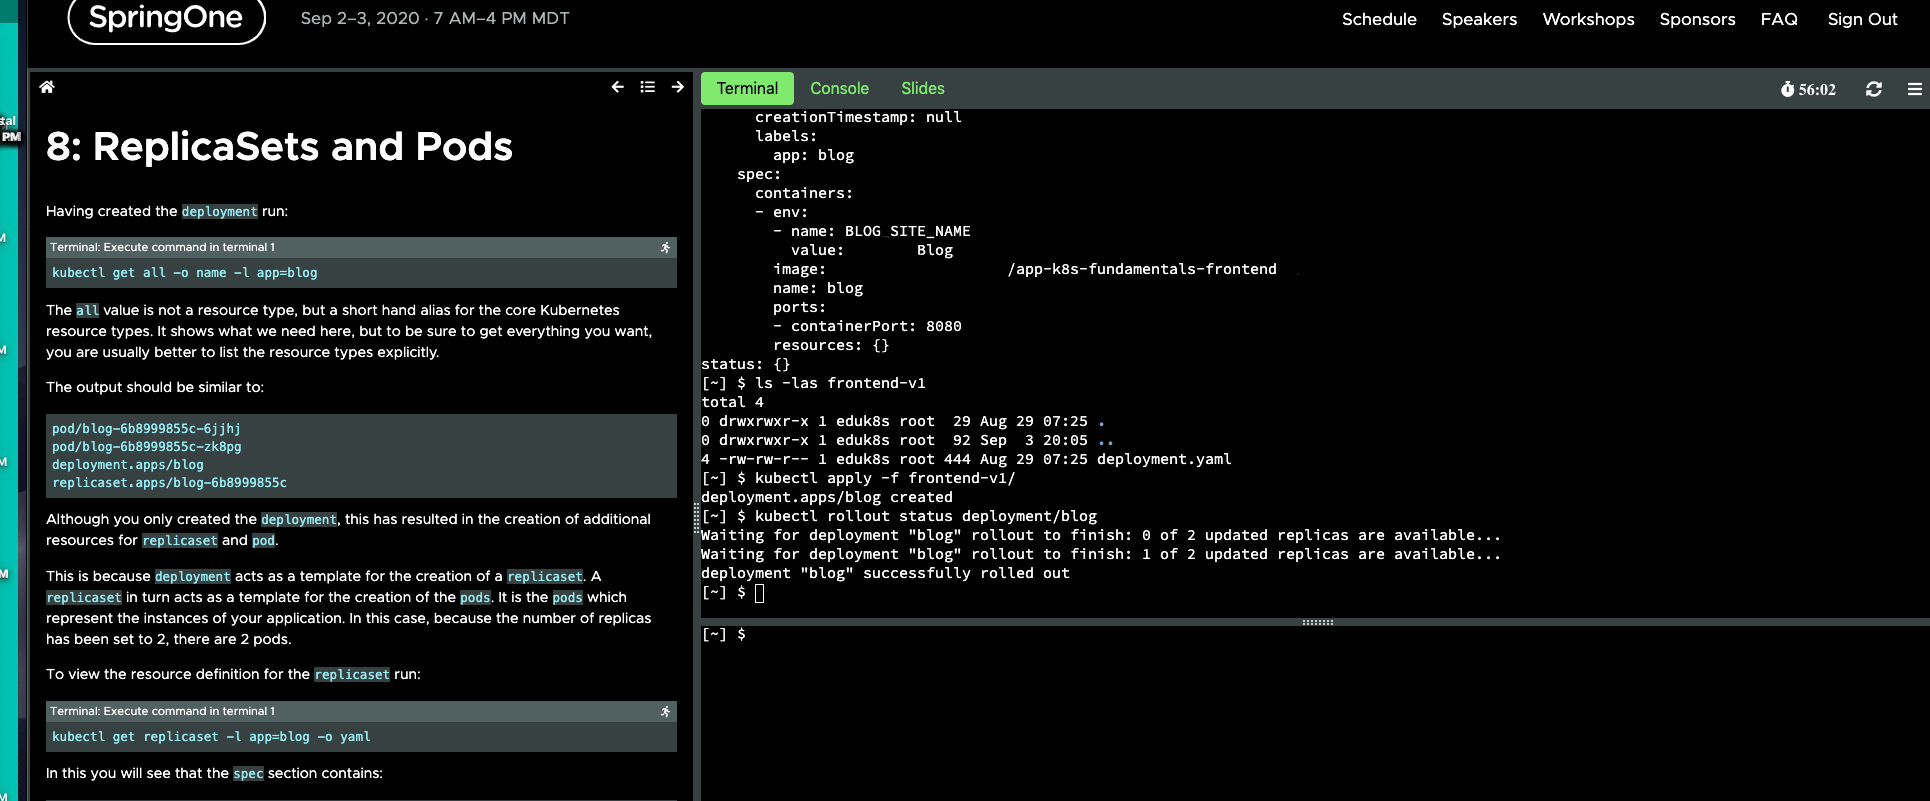Run the kubectl get replicaset command icon
The image size is (1930, 801).
click(665, 711)
